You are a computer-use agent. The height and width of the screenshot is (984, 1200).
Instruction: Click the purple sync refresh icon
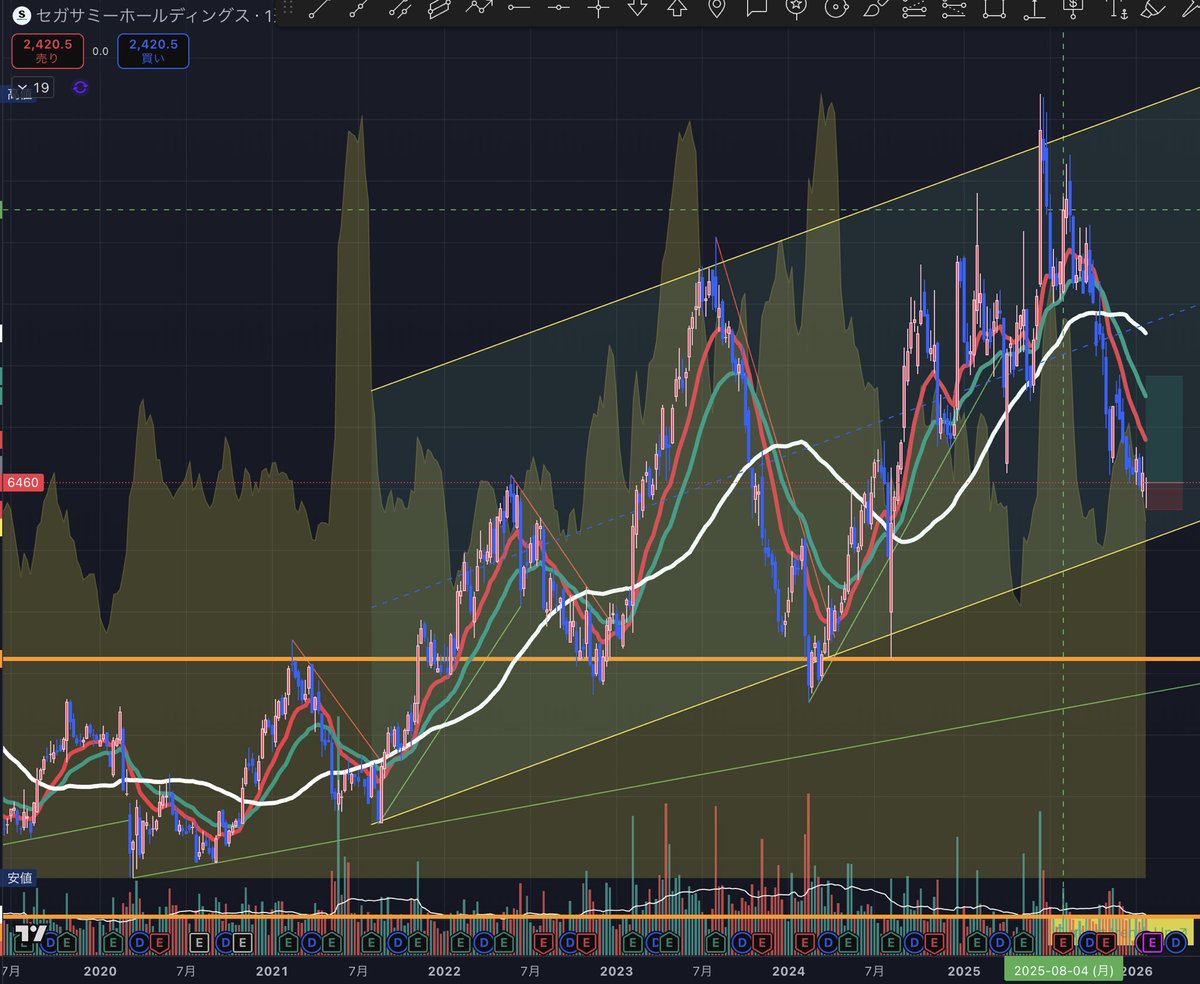81,87
